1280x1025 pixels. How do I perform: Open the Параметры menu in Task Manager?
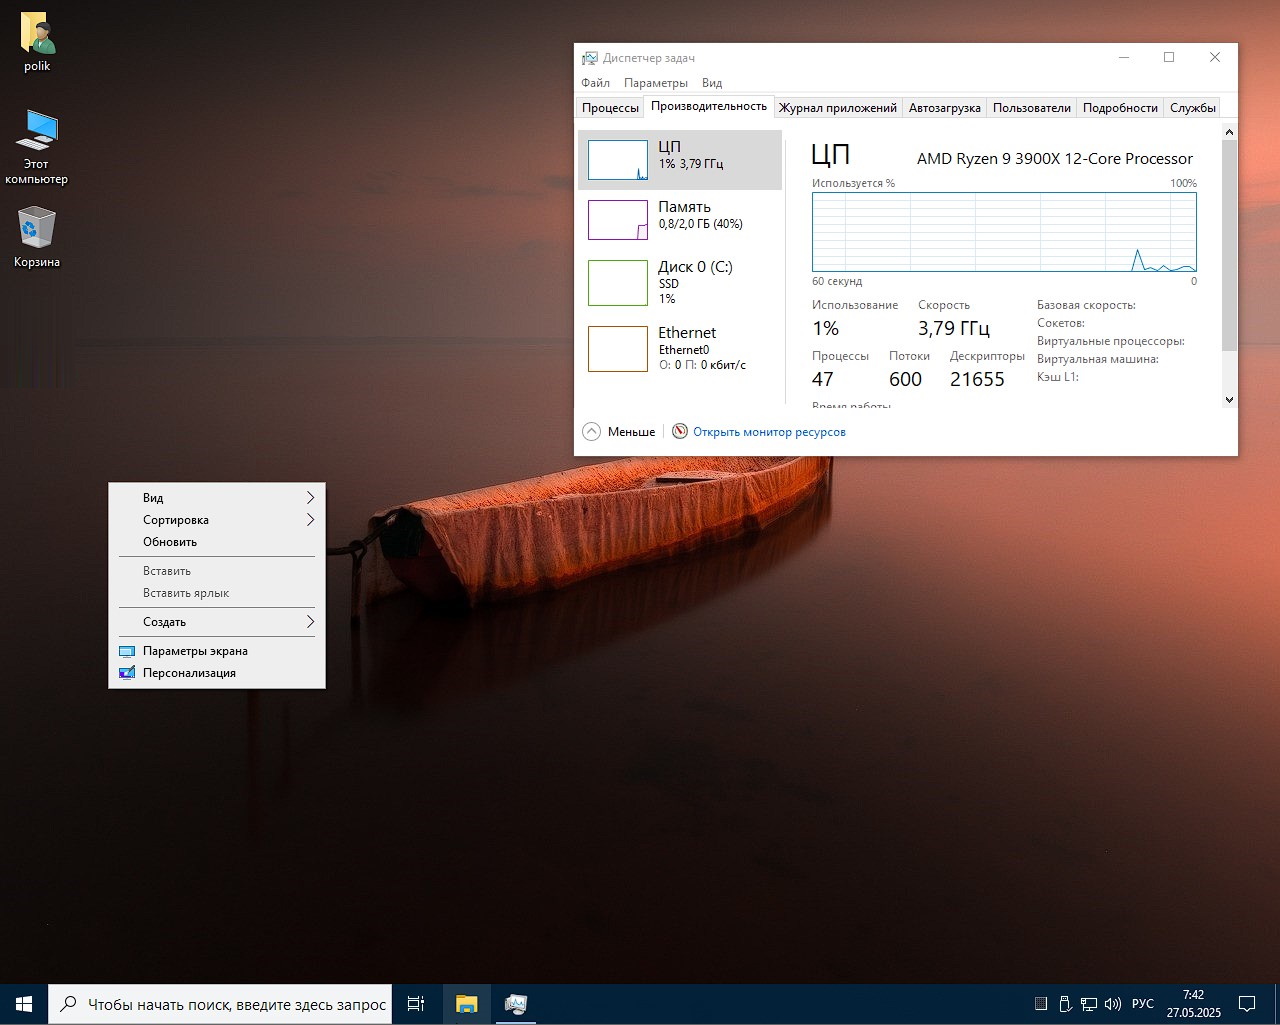[655, 83]
